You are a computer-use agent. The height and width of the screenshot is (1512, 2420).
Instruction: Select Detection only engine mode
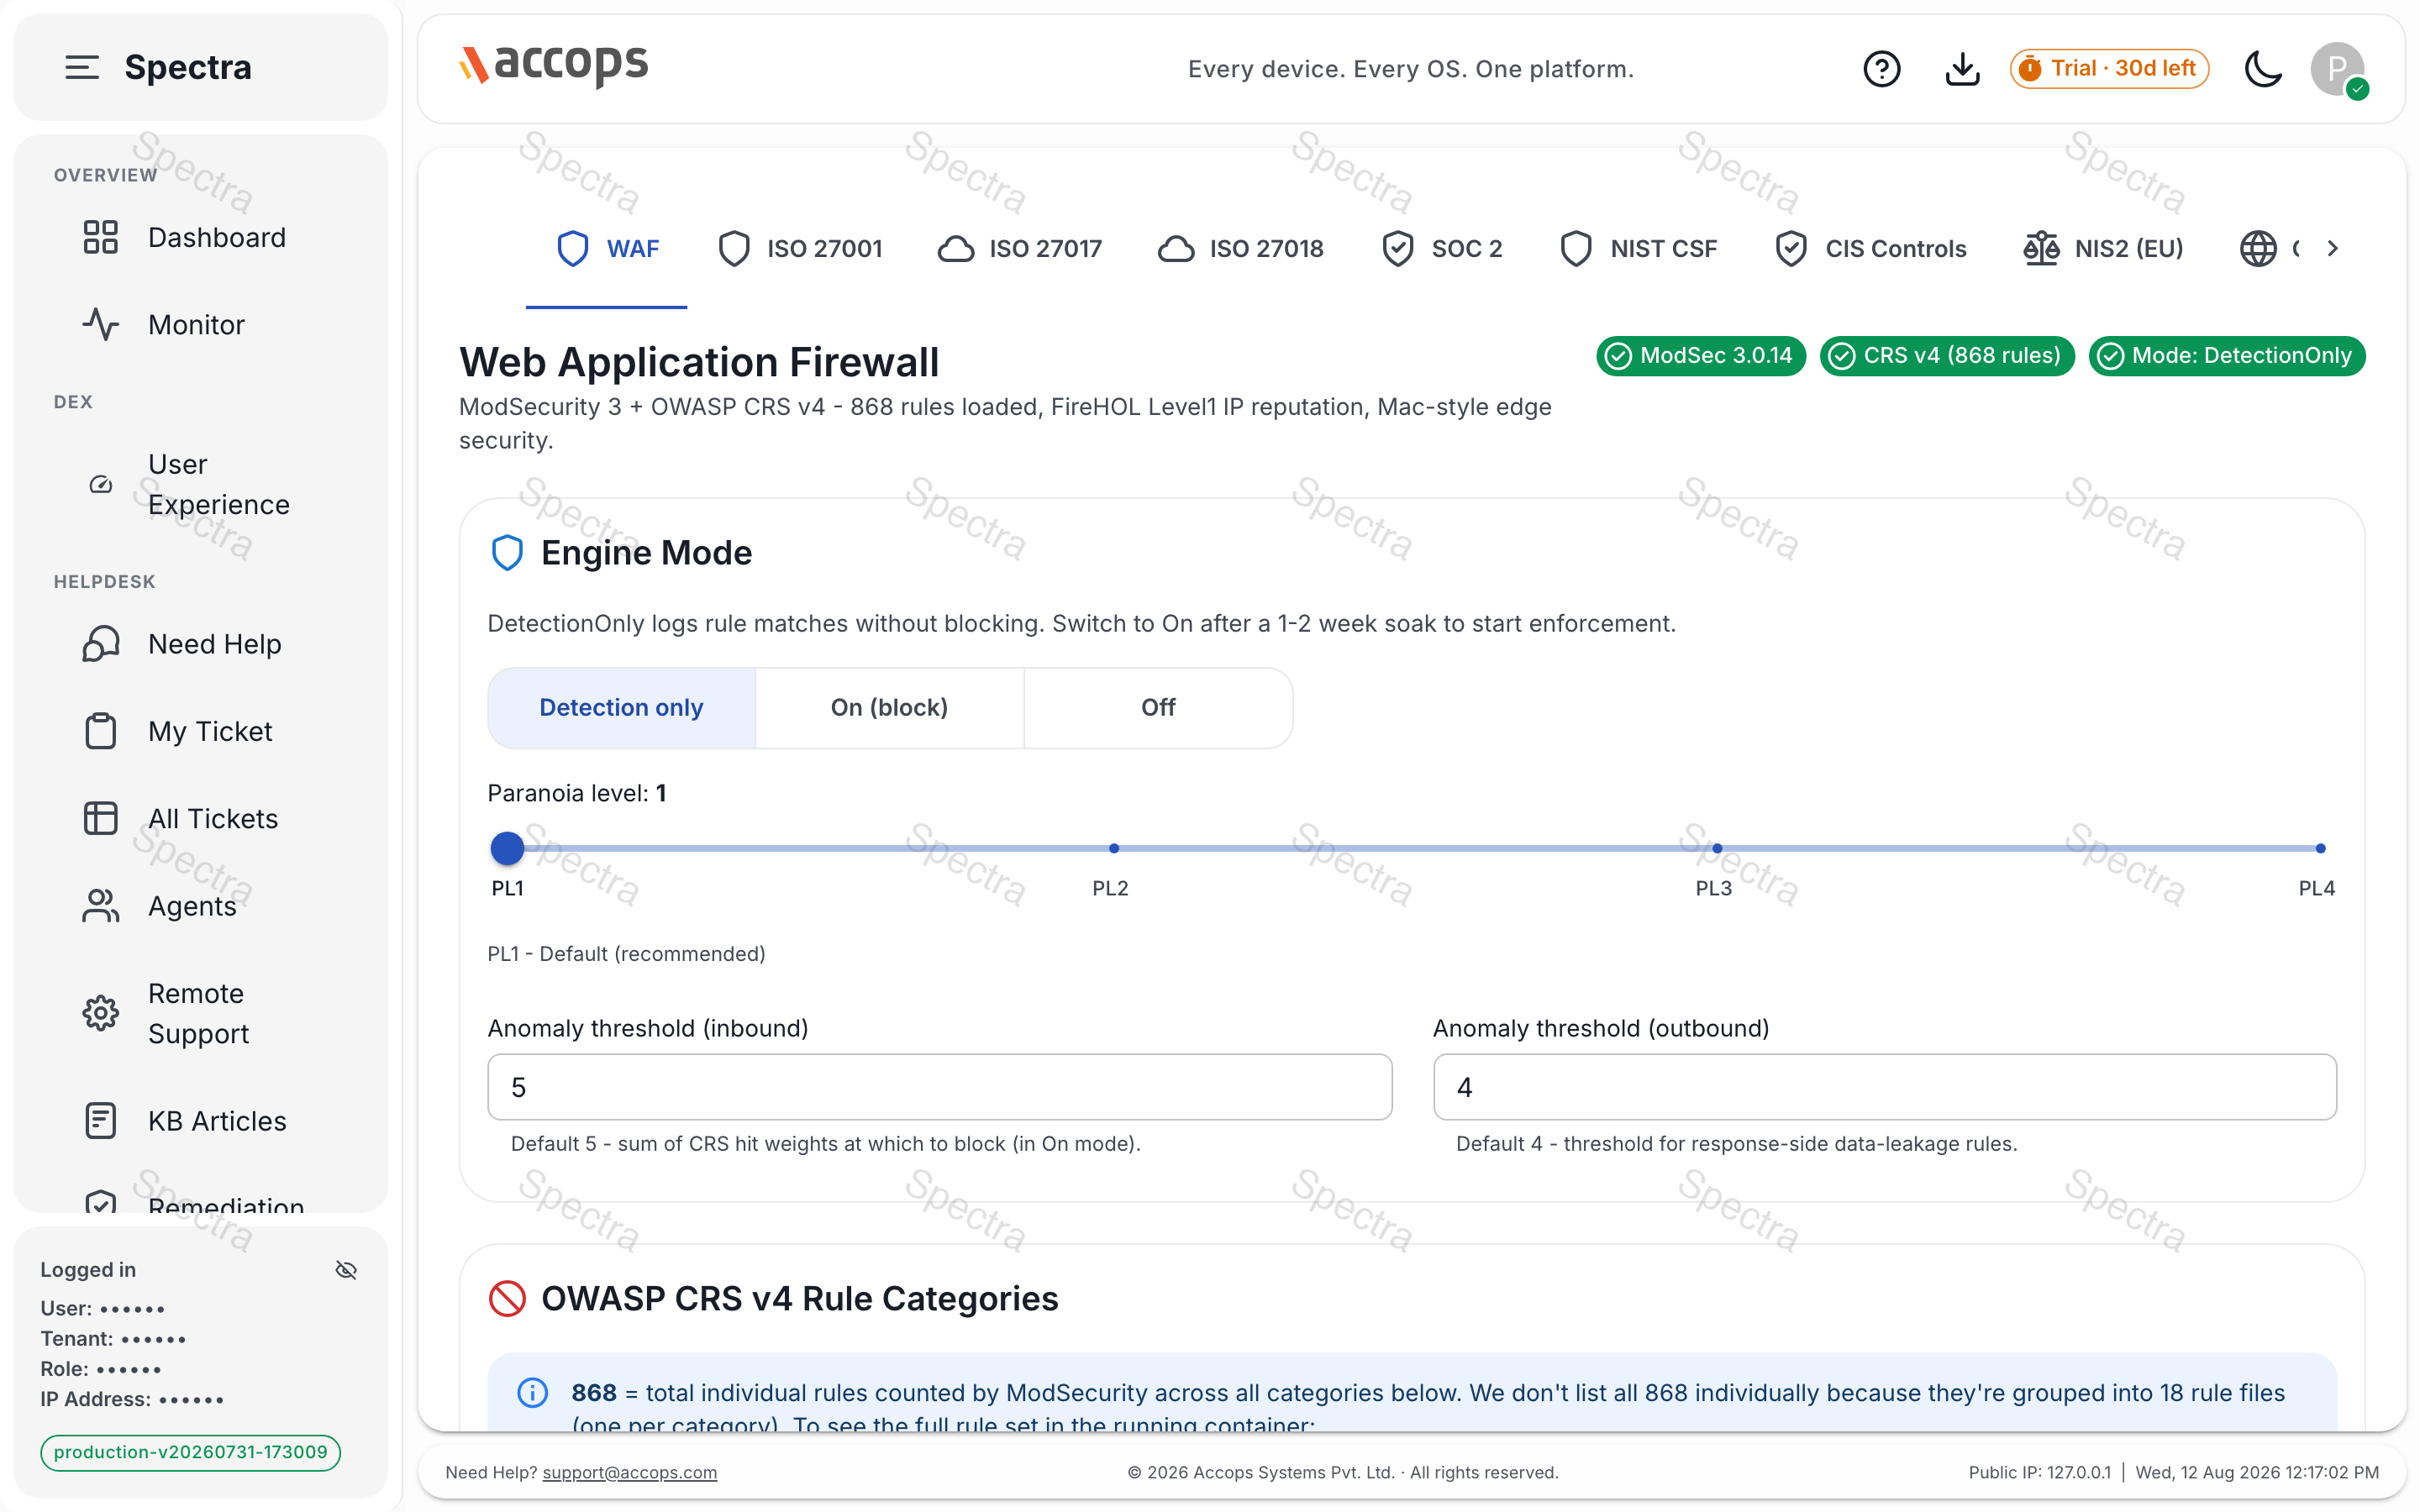(x=621, y=708)
